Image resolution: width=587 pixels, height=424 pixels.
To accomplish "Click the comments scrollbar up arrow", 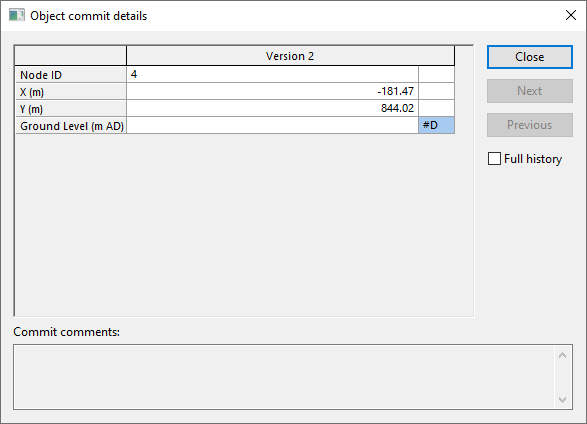I will point(562,355).
